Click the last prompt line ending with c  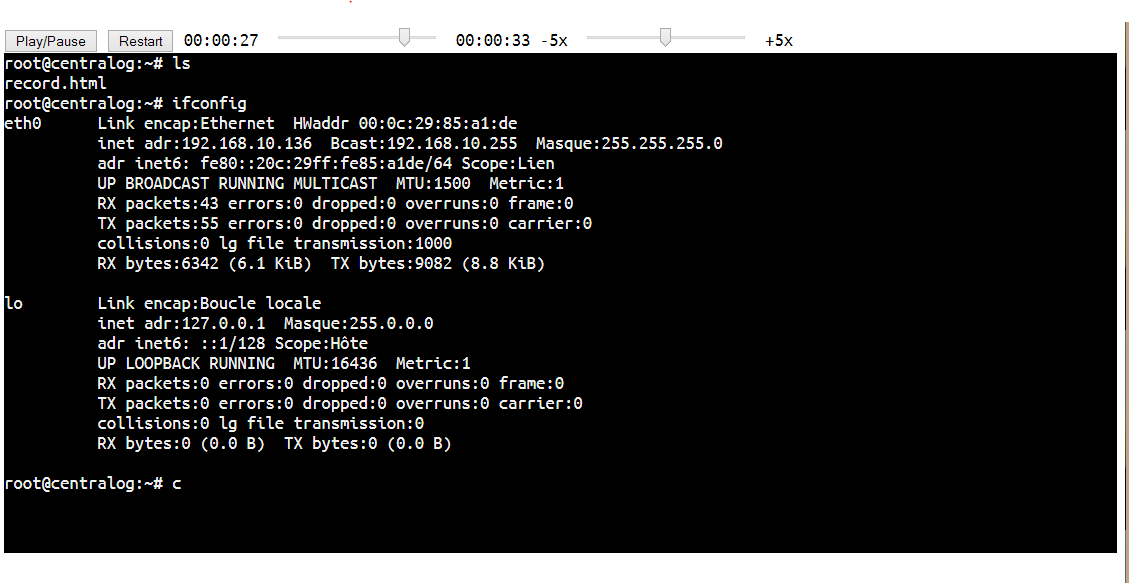[x=93, y=483]
